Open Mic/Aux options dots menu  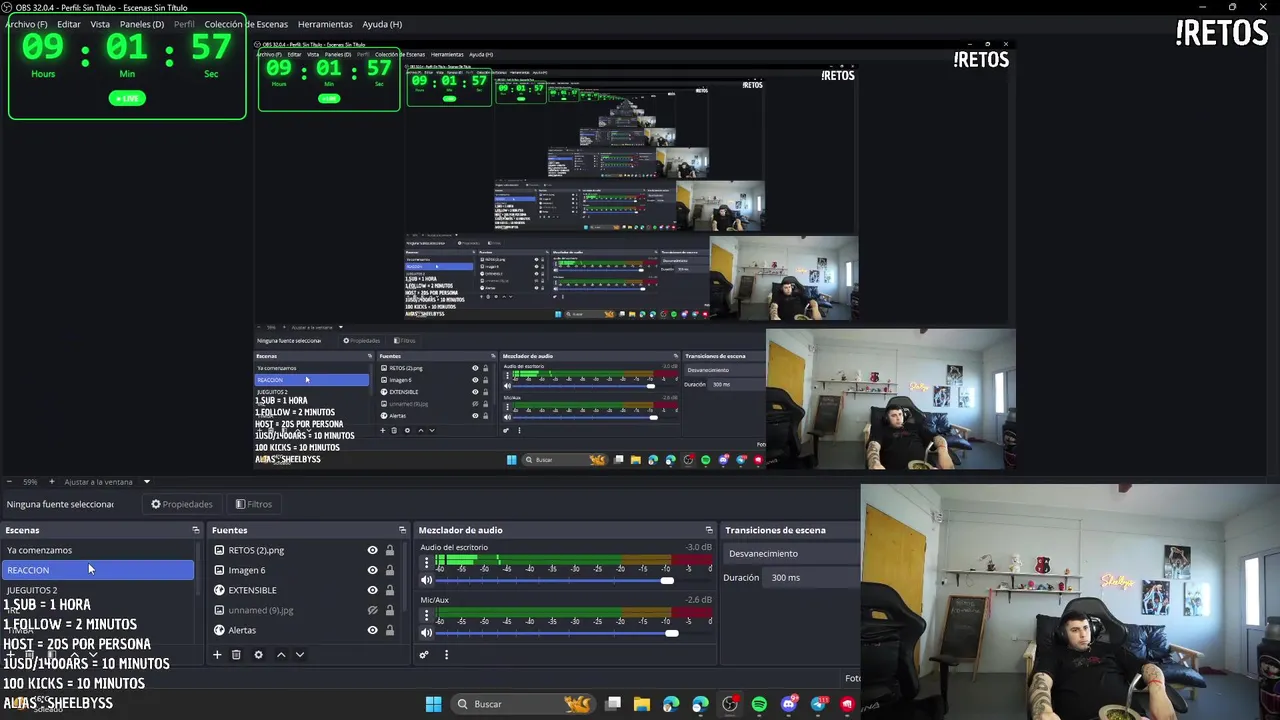(426, 616)
